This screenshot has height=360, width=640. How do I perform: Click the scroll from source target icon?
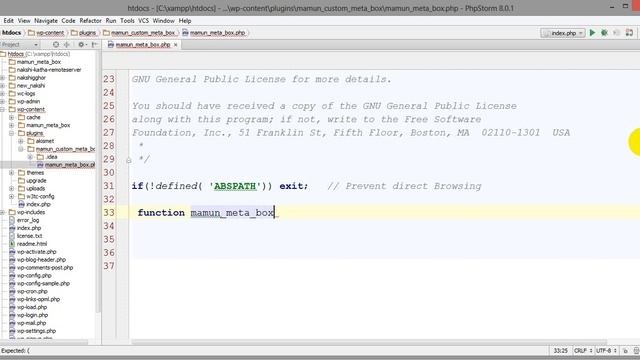pyautogui.click(x=56, y=44)
